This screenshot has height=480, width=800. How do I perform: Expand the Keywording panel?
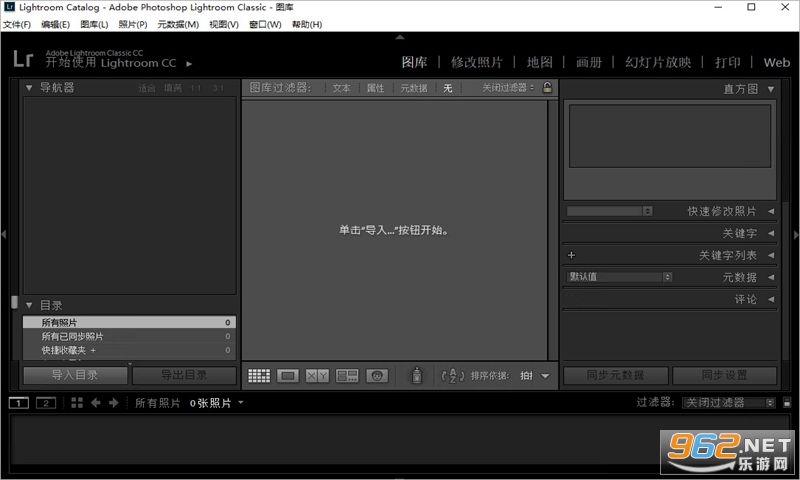tap(771, 234)
